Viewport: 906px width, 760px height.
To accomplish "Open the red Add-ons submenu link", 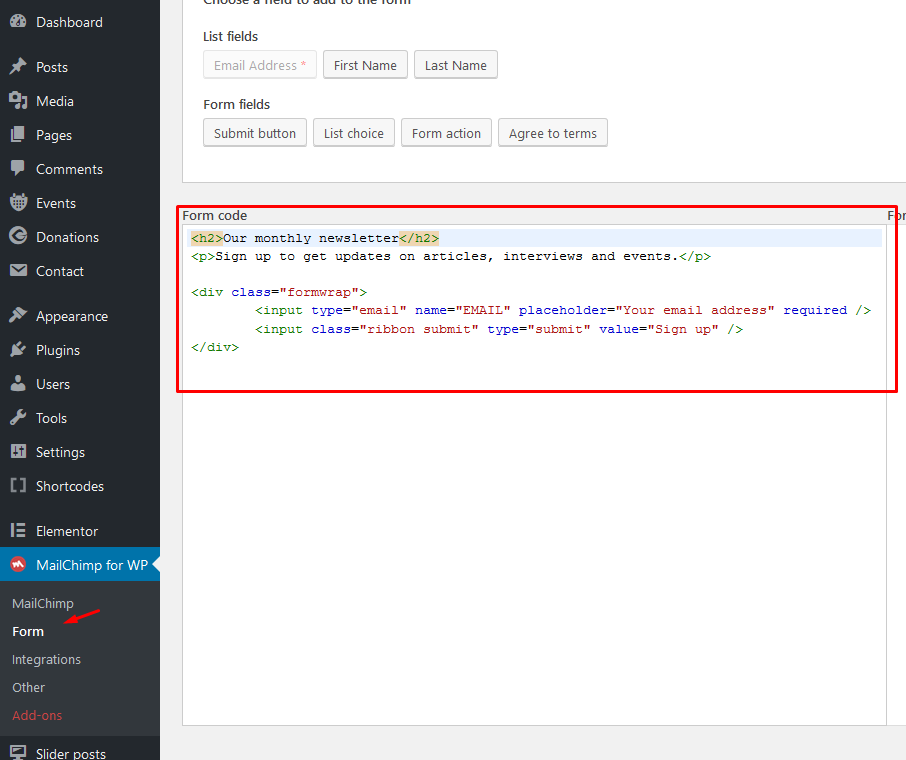I will point(36,715).
